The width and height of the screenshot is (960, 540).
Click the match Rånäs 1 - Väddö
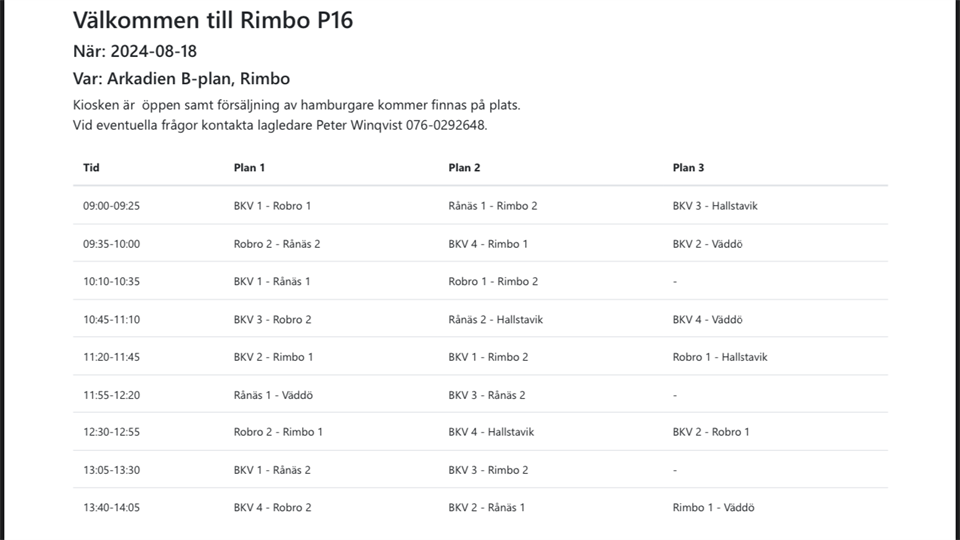point(273,395)
